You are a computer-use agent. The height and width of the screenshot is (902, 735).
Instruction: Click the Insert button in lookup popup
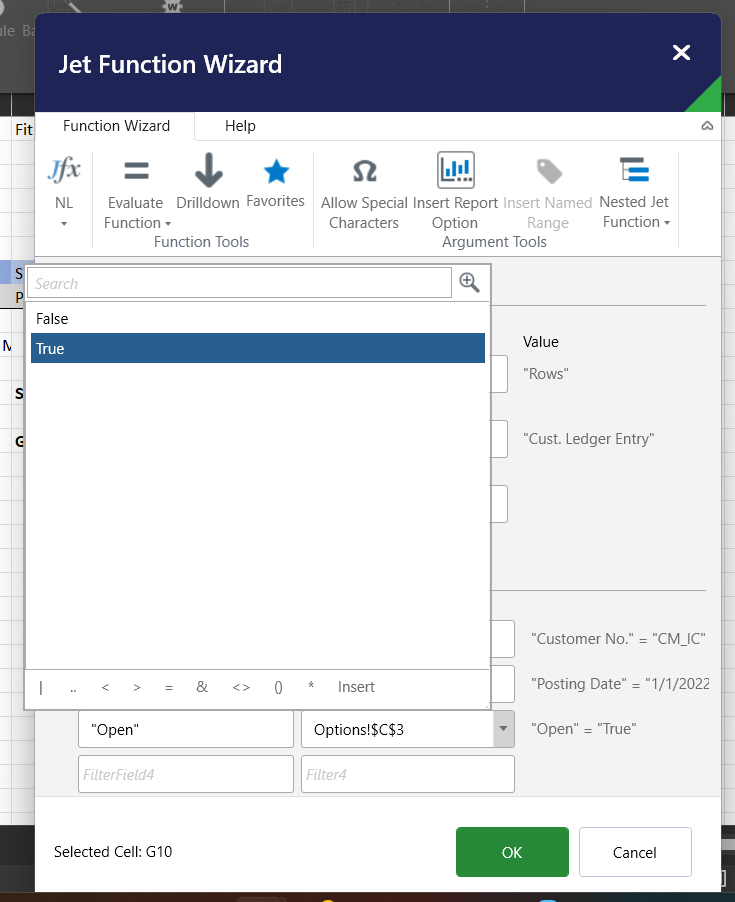coord(356,687)
